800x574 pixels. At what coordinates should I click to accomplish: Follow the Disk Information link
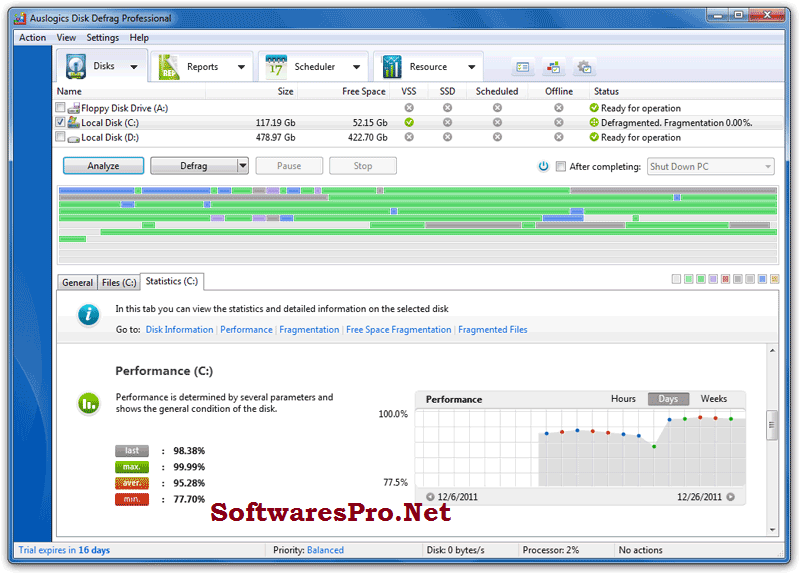coord(180,330)
